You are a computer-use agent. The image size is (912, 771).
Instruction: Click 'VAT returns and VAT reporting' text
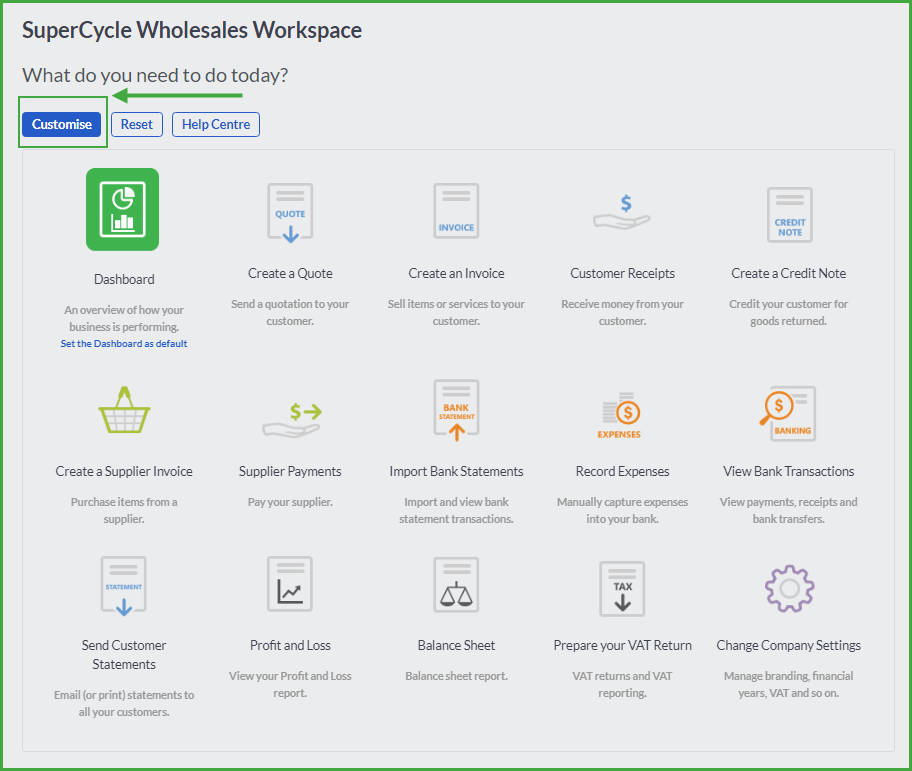pos(622,684)
